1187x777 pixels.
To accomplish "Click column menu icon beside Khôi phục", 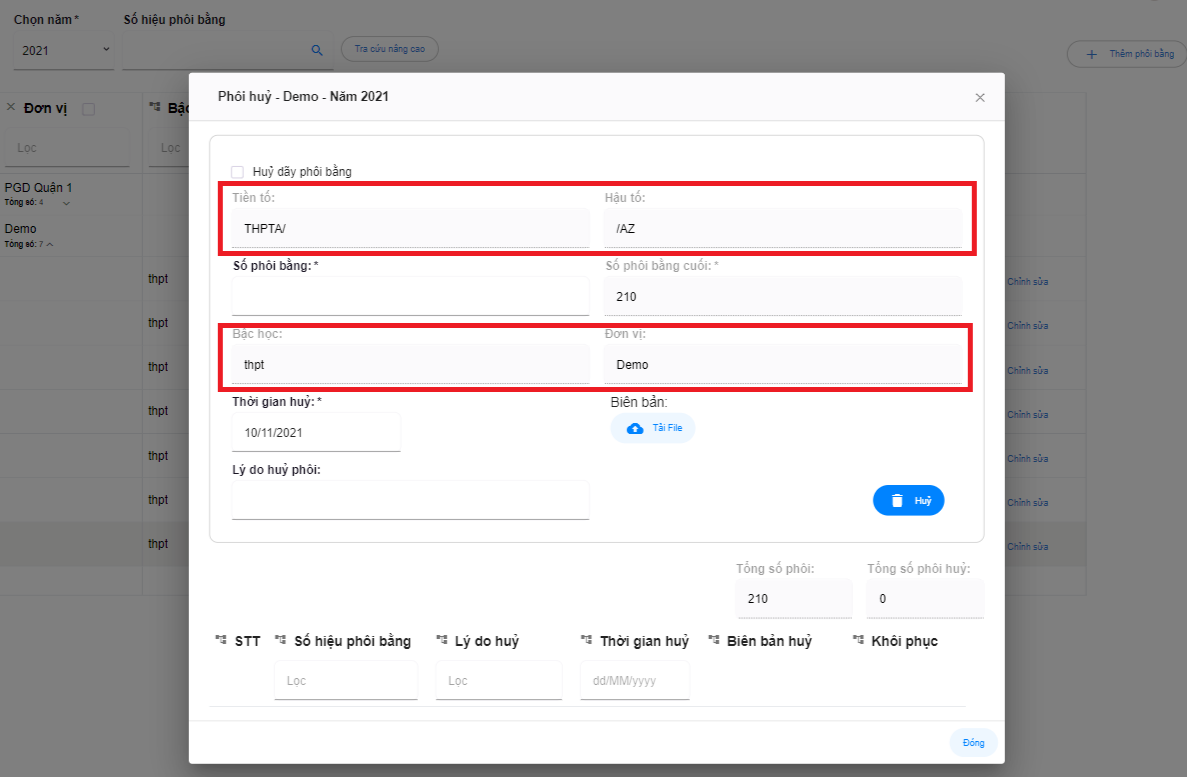I will point(857,641).
